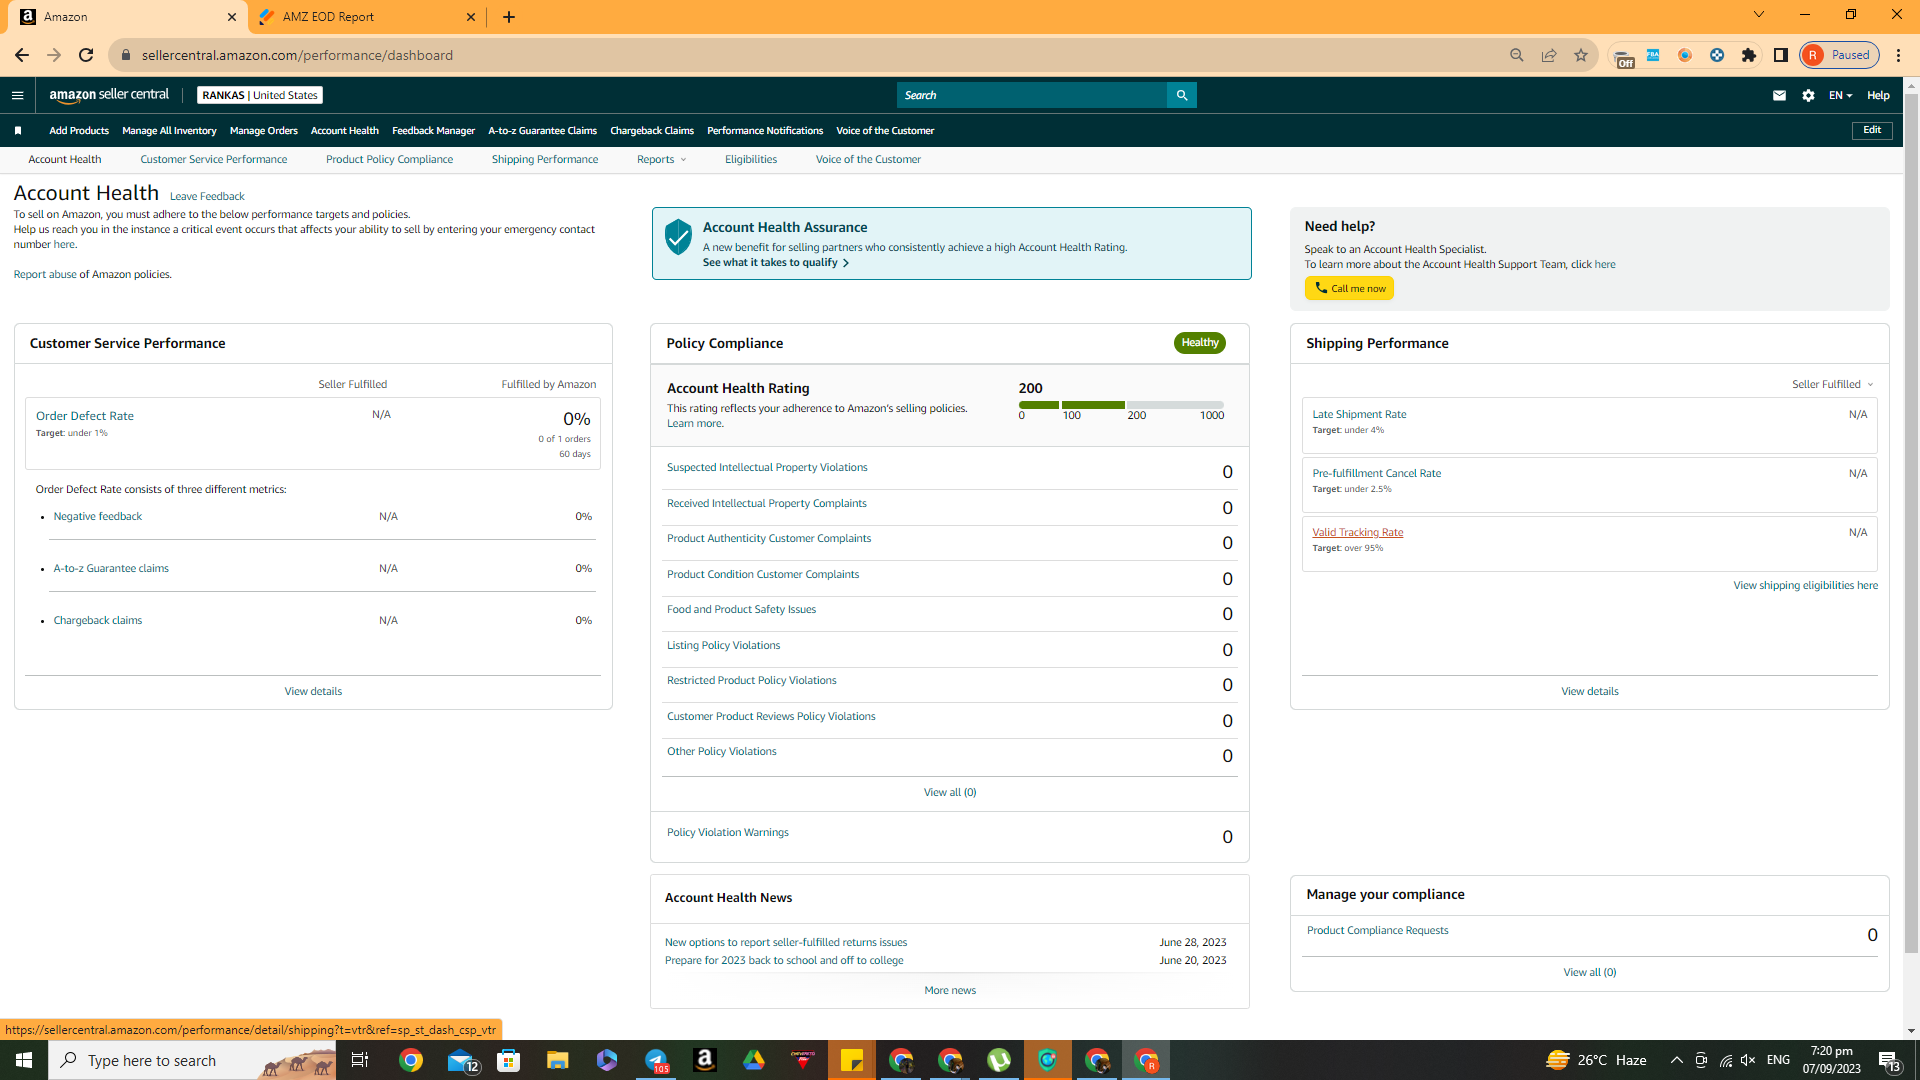Open a new browser tab
1920x1080 pixels.
point(509,17)
